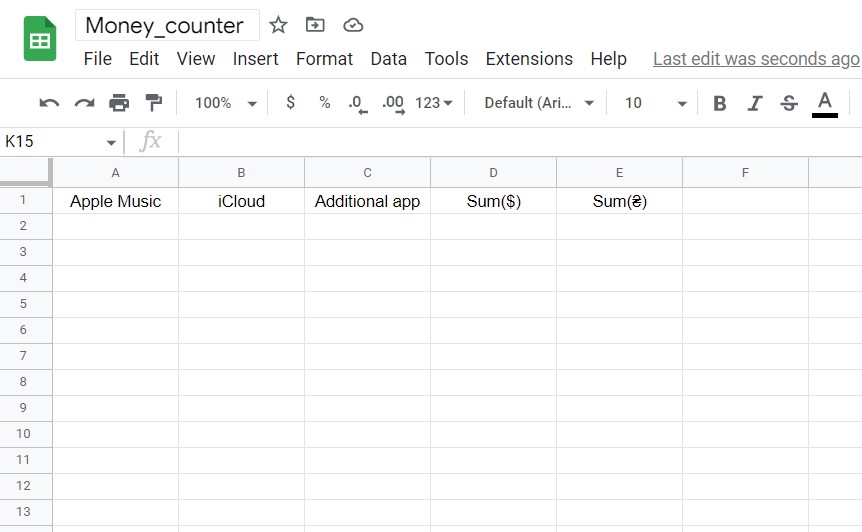
Task: Select the 'Apple Music' cell
Action: click(115, 201)
